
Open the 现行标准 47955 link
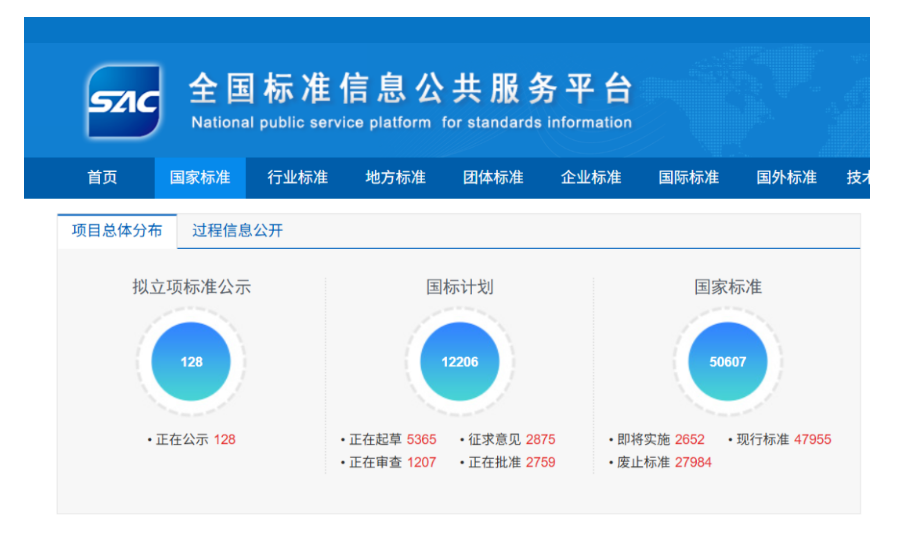pyautogui.click(x=780, y=439)
